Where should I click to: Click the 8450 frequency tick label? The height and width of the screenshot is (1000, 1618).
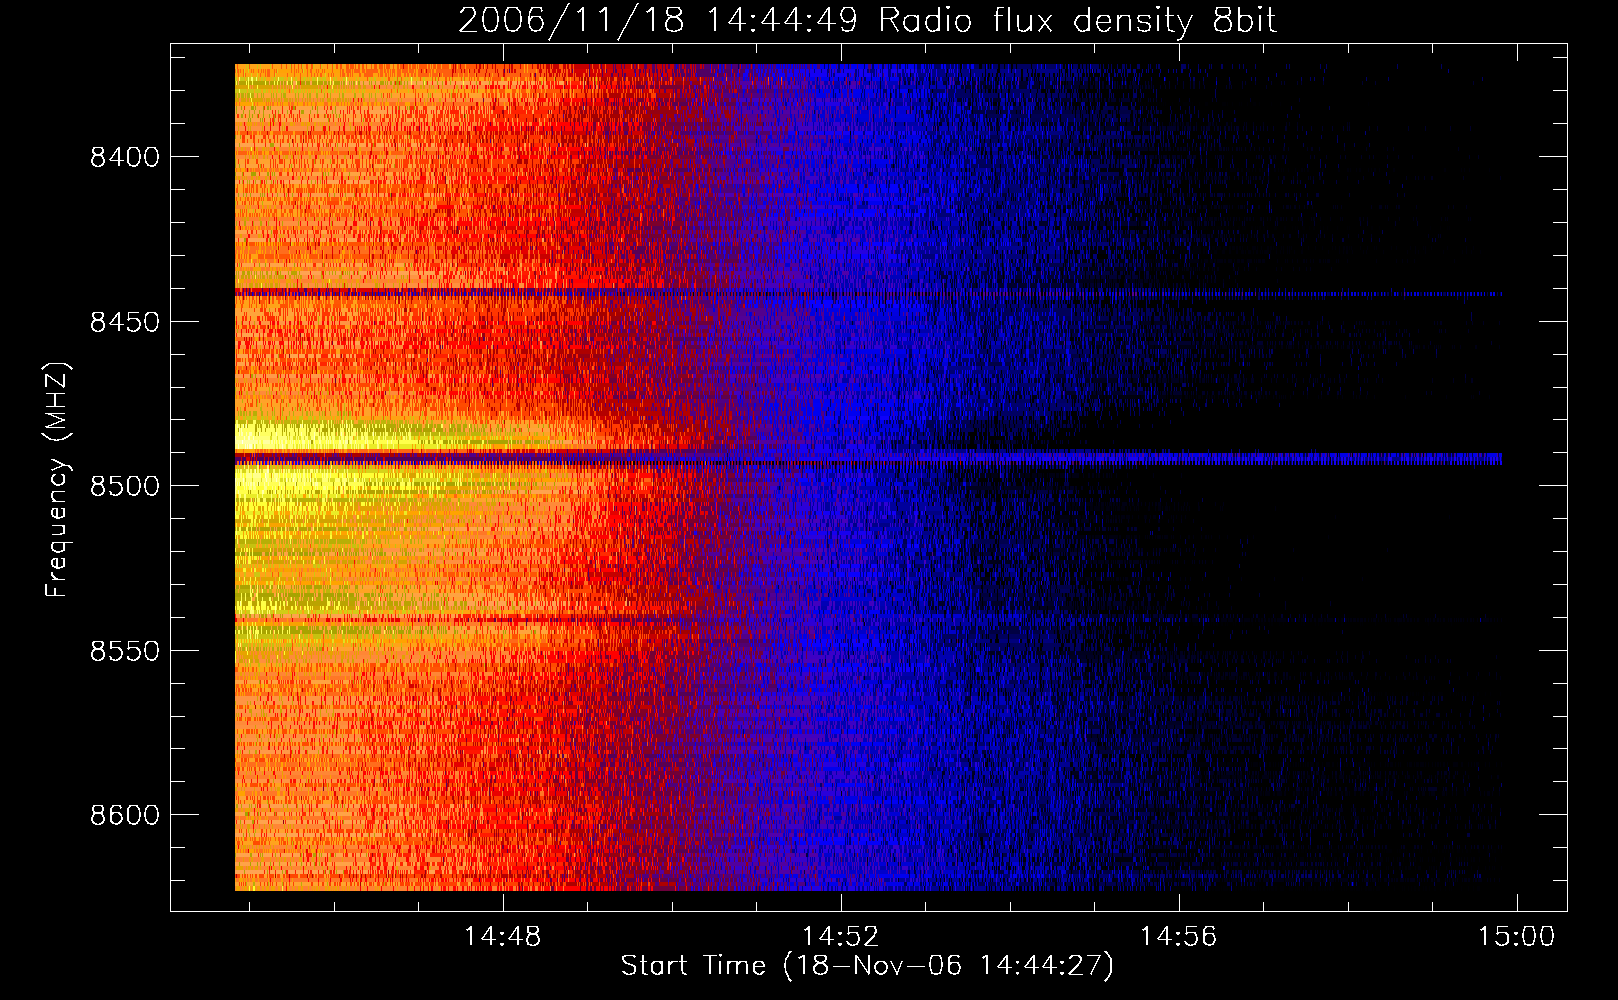click(x=125, y=322)
